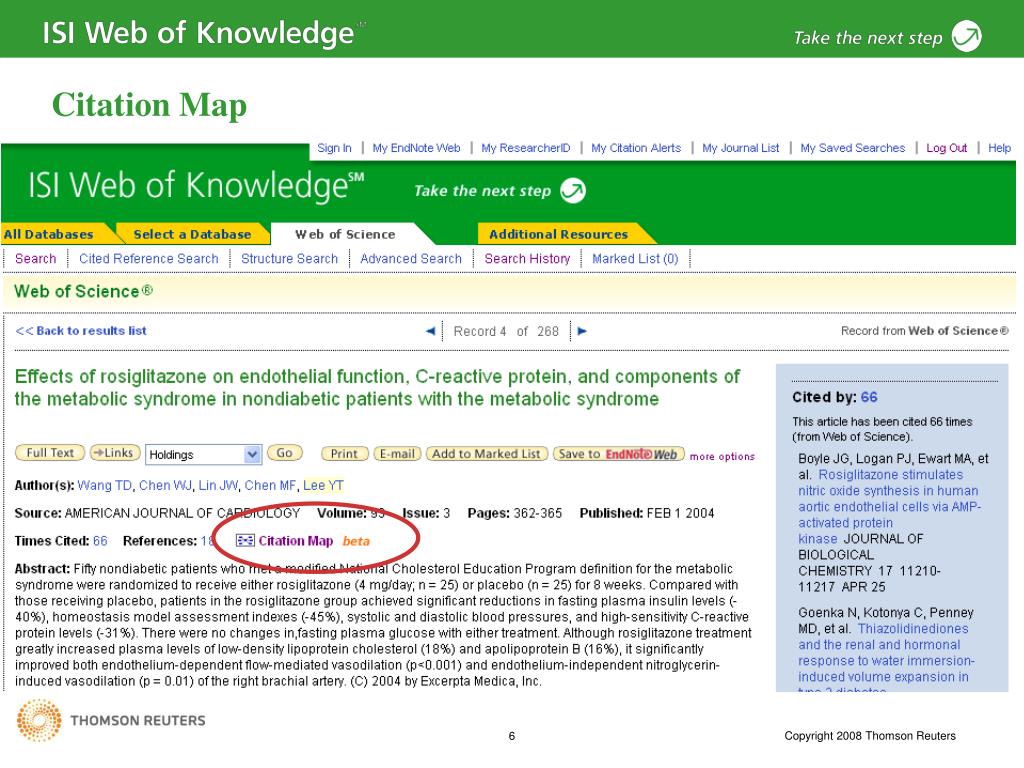Click the Links button
Screen dimensions: 1024x768
pyautogui.click(x=114, y=453)
